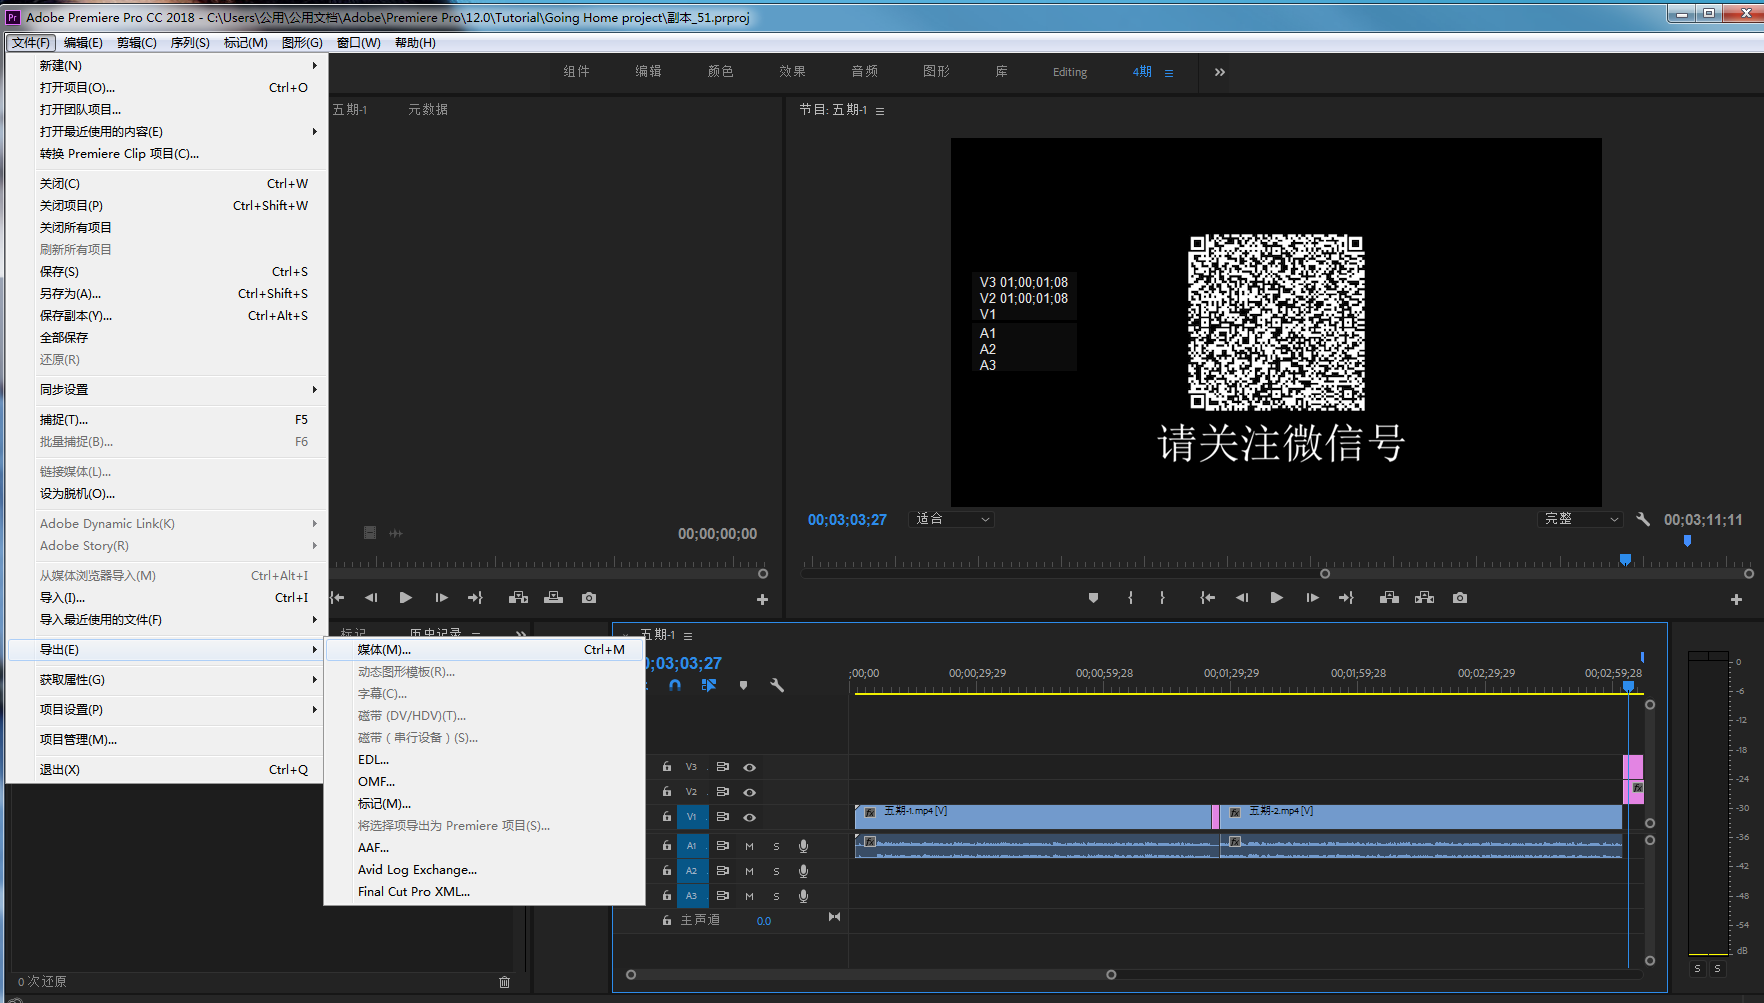Add marker in program monitor
This screenshot has width=1764, height=1003.
[1093, 598]
